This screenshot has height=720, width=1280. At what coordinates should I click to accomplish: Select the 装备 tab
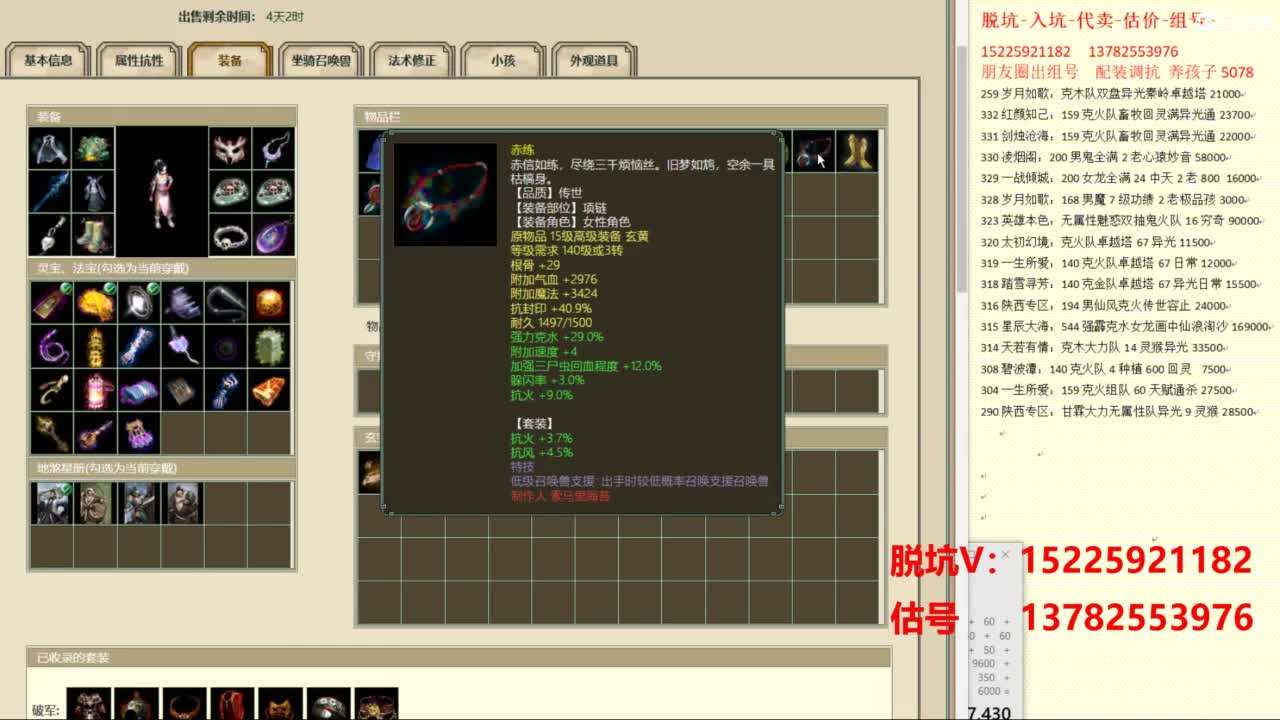230,60
